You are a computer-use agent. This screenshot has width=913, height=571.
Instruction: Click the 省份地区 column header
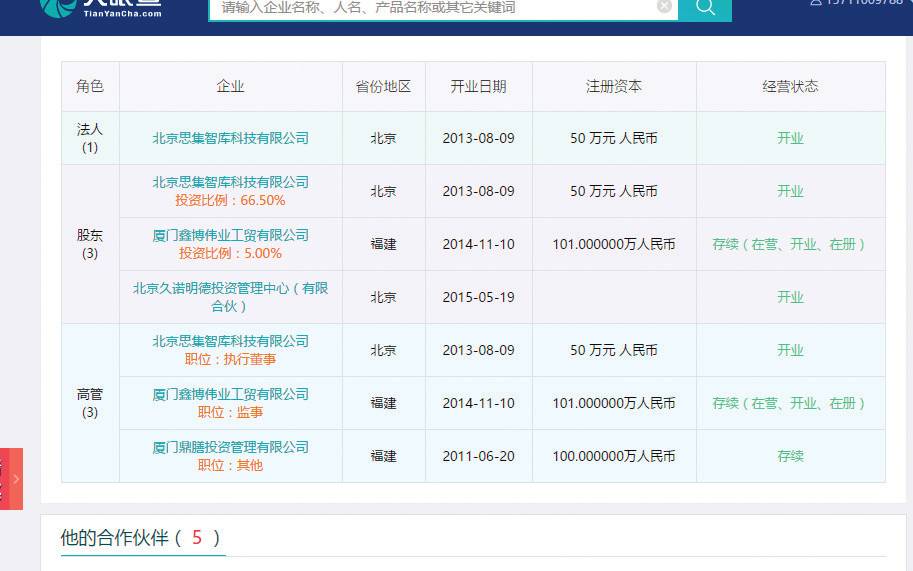tap(384, 87)
